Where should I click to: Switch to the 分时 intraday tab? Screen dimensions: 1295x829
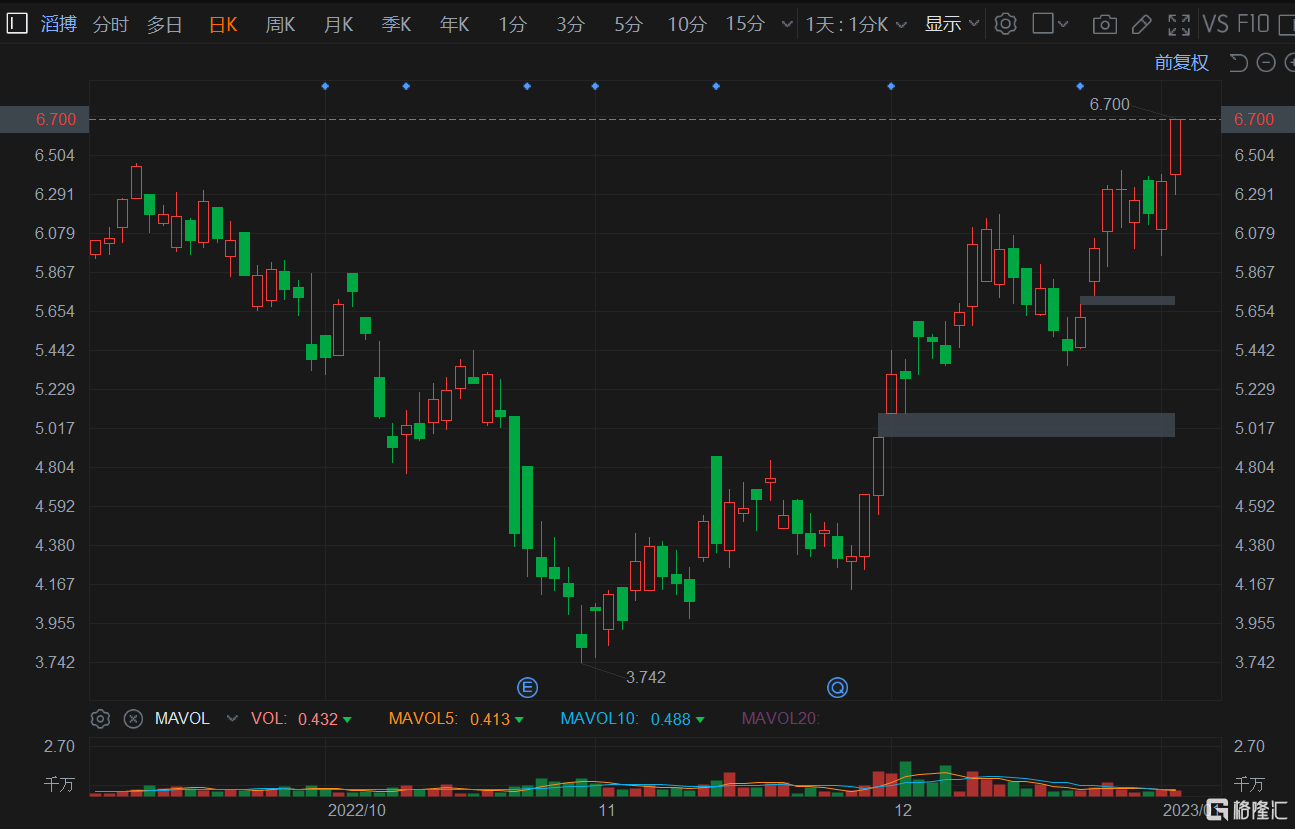(111, 25)
